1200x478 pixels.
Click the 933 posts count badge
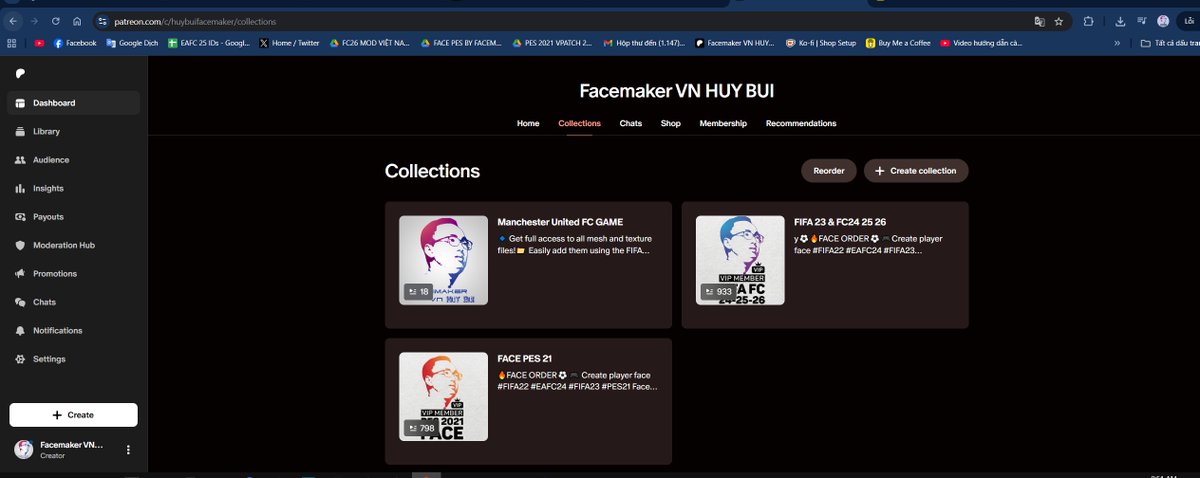(717, 292)
